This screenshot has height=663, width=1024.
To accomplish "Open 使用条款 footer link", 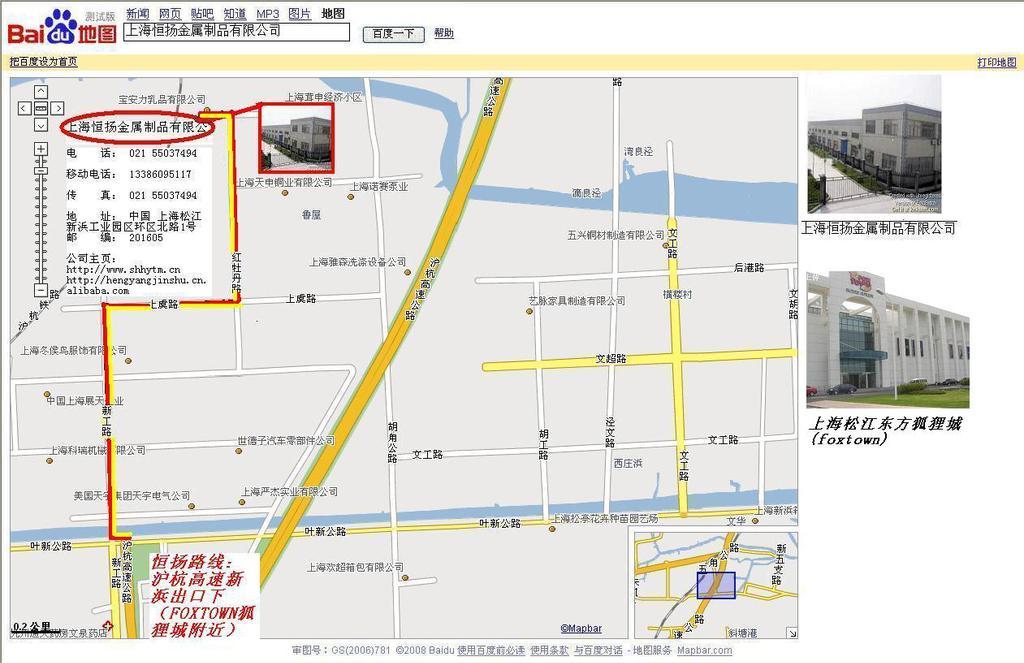I will pos(549,650).
